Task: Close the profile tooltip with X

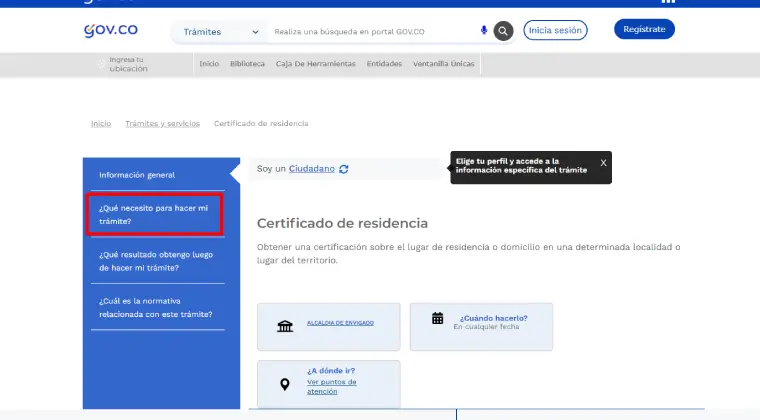Action: (x=603, y=163)
